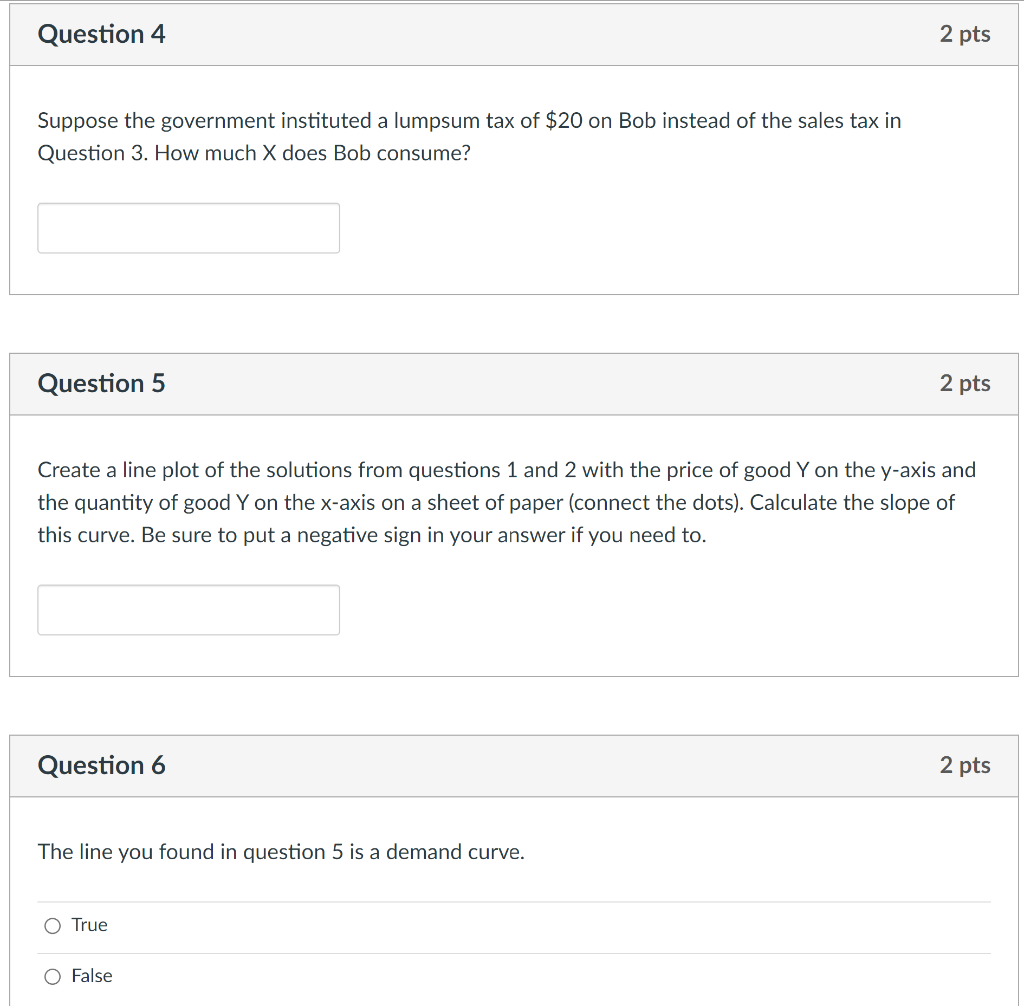Click the 2 pts label on Question 4
This screenshot has height=1006, width=1024.
(965, 33)
